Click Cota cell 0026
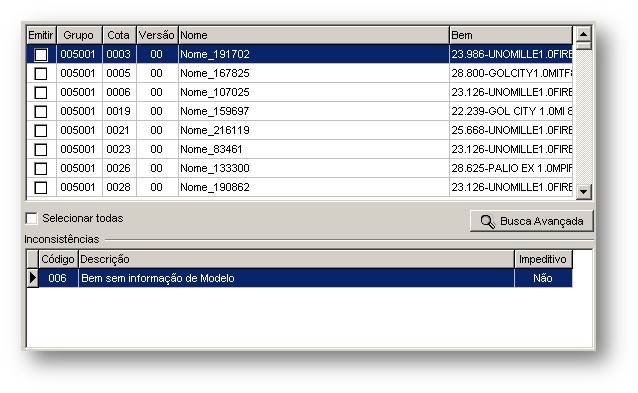 pyautogui.click(x=119, y=168)
